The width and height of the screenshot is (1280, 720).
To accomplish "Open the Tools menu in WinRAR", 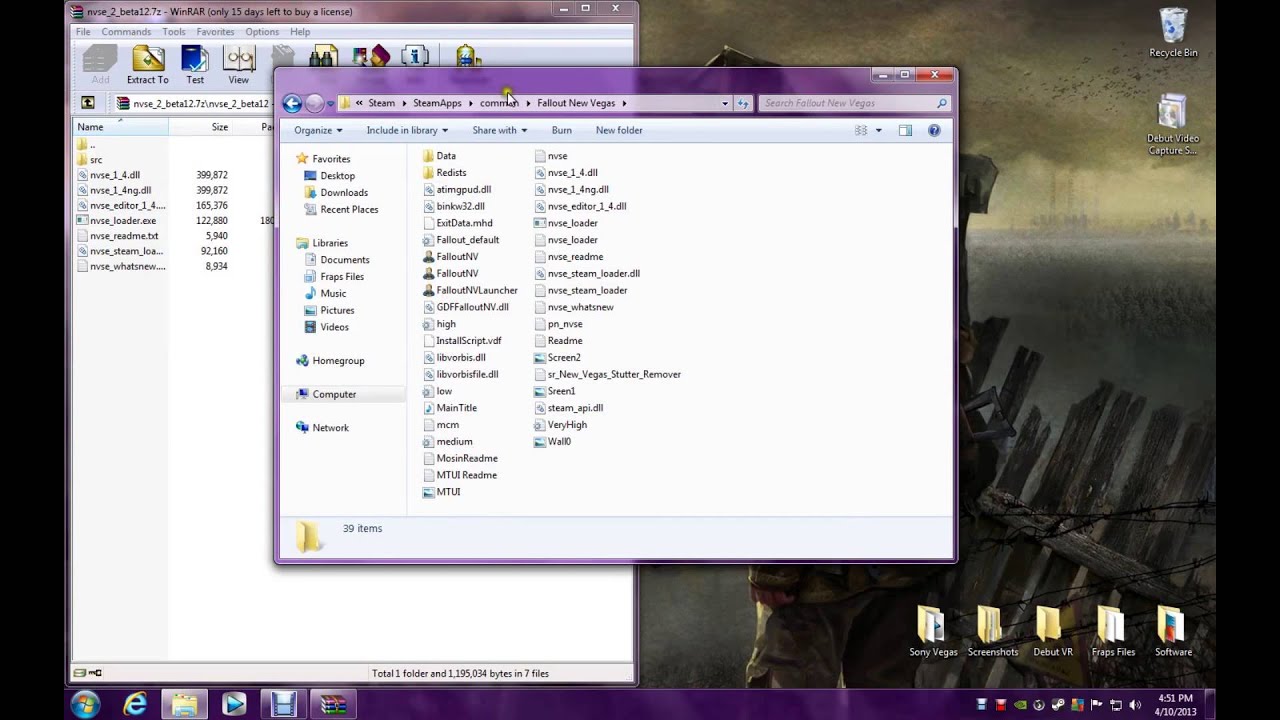I will (x=174, y=32).
